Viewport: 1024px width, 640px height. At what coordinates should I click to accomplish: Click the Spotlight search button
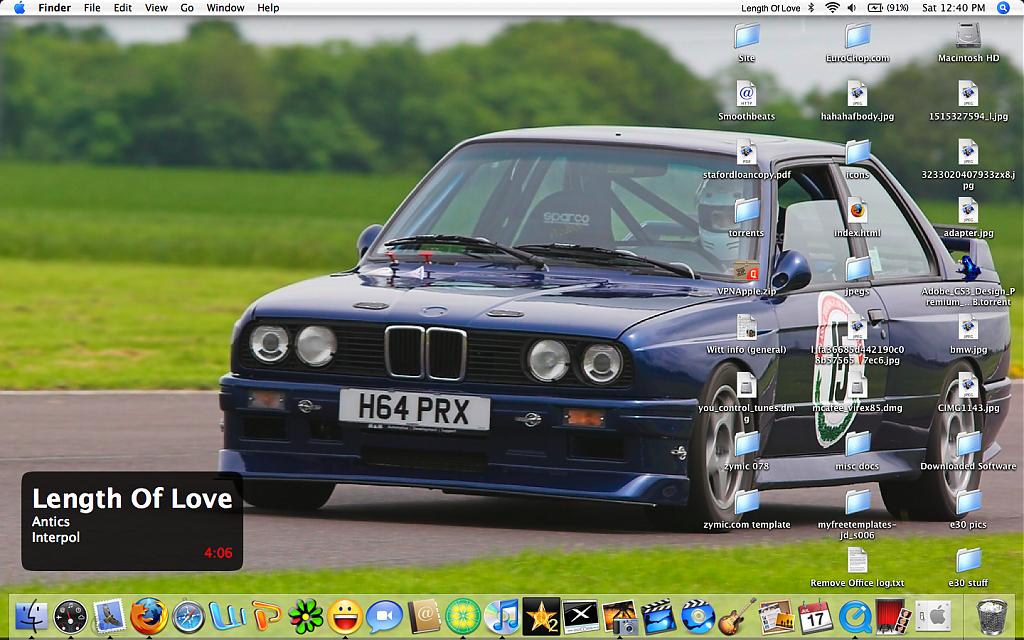(x=1004, y=8)
